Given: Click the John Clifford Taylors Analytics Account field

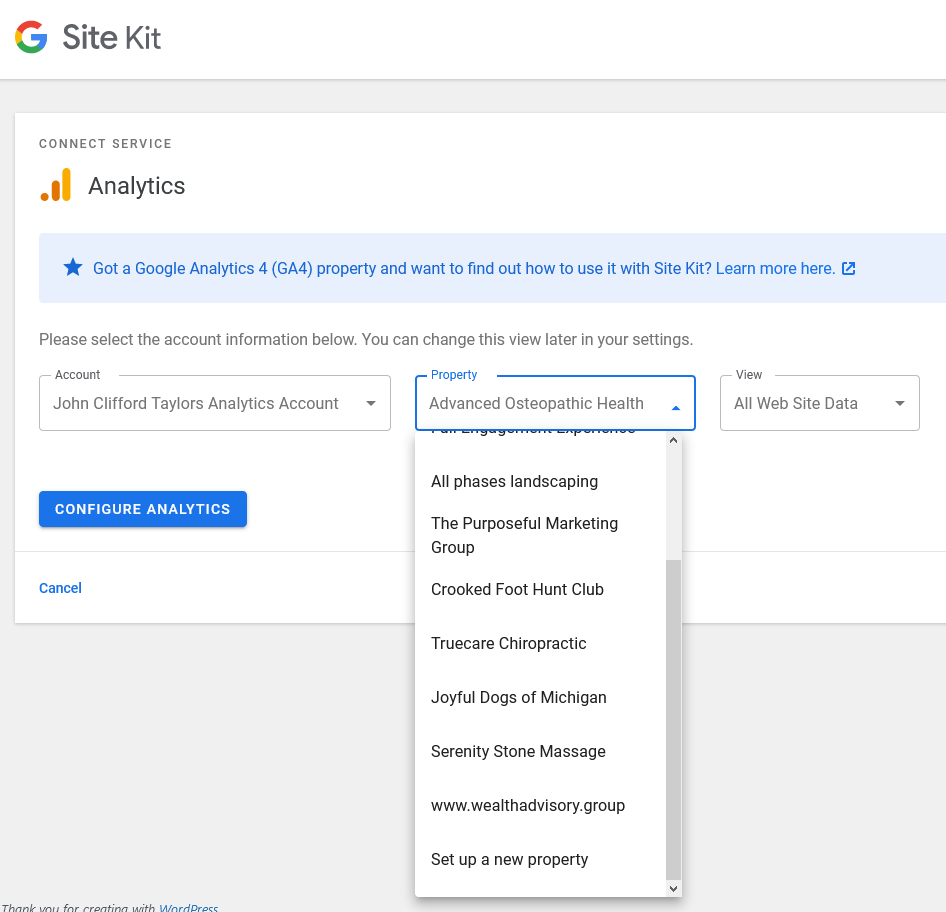Looking at the screenshot, I should tap(215, 403).
